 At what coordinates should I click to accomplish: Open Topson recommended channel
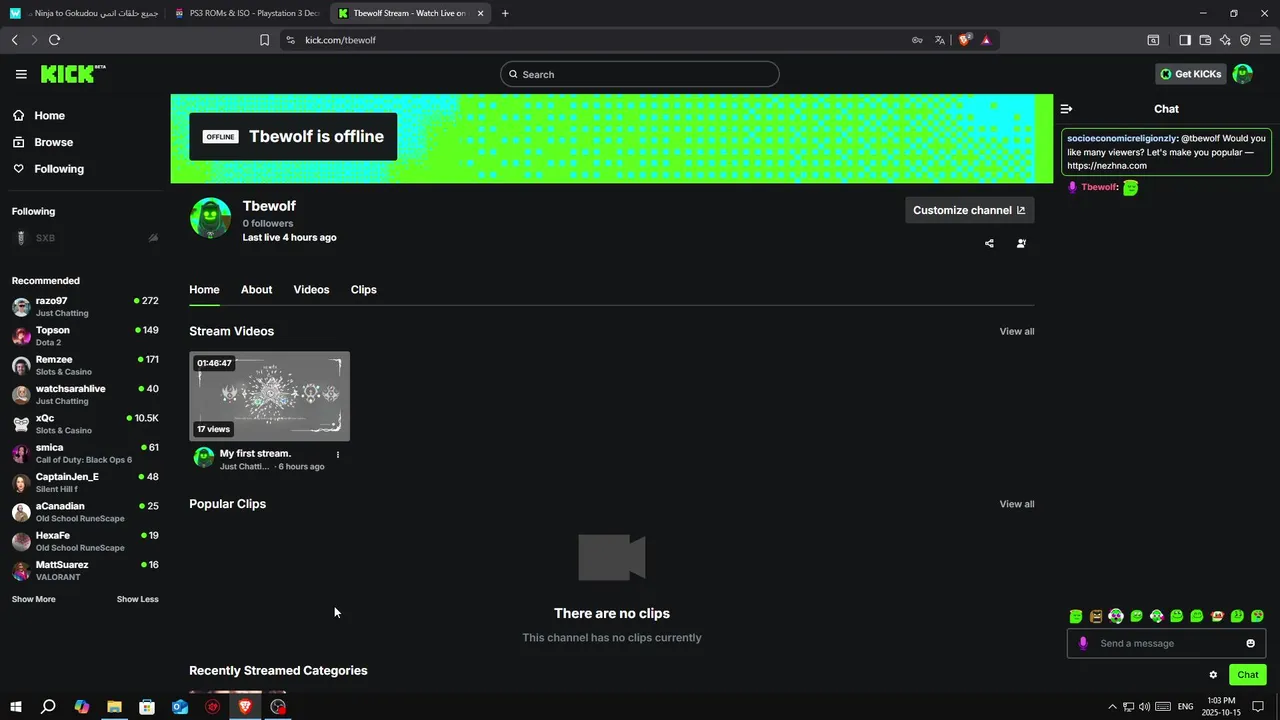point(85,336)
